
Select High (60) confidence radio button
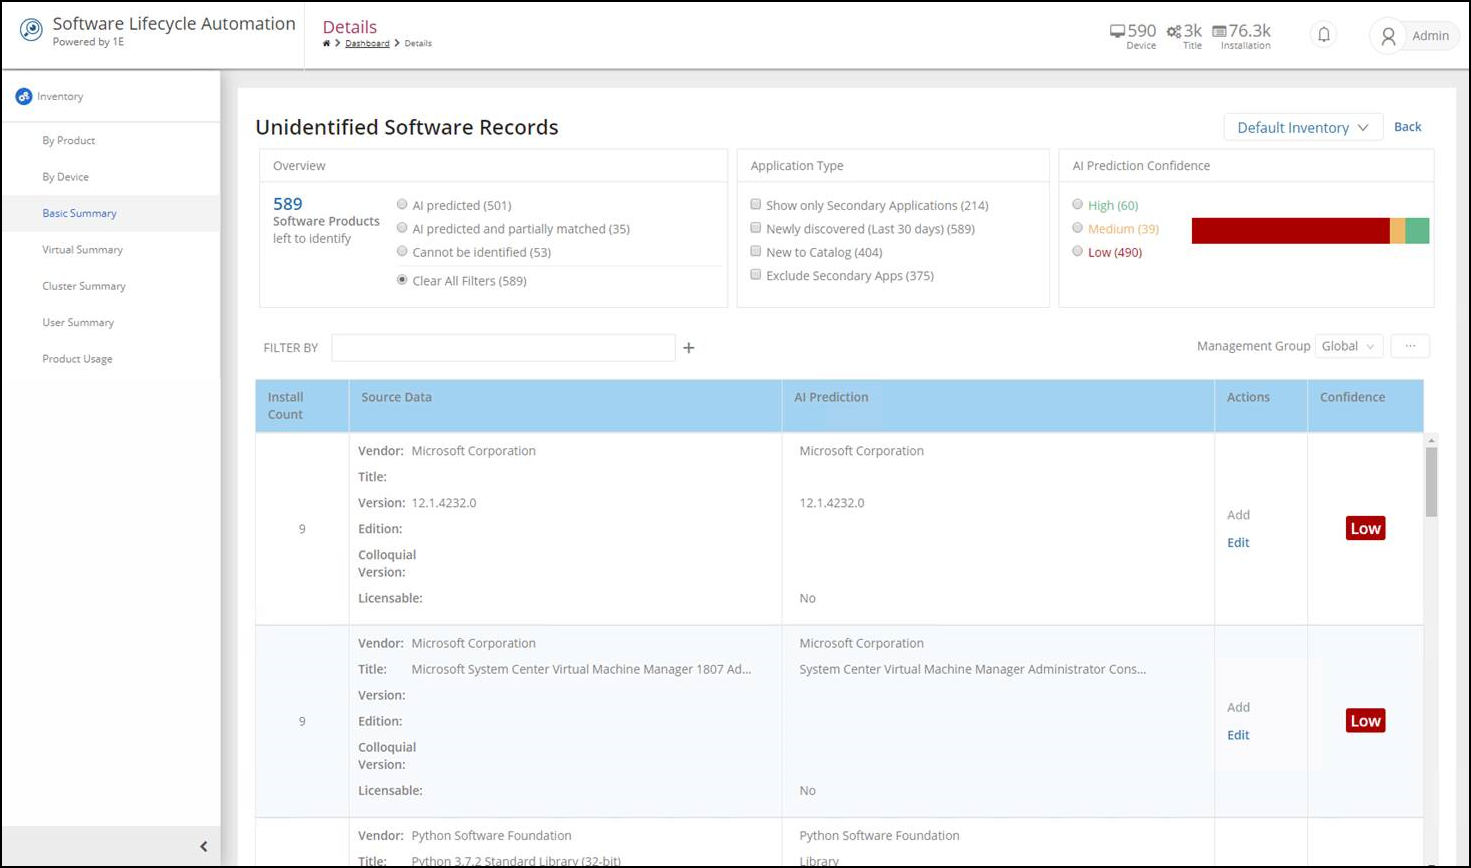[1077, 205]
